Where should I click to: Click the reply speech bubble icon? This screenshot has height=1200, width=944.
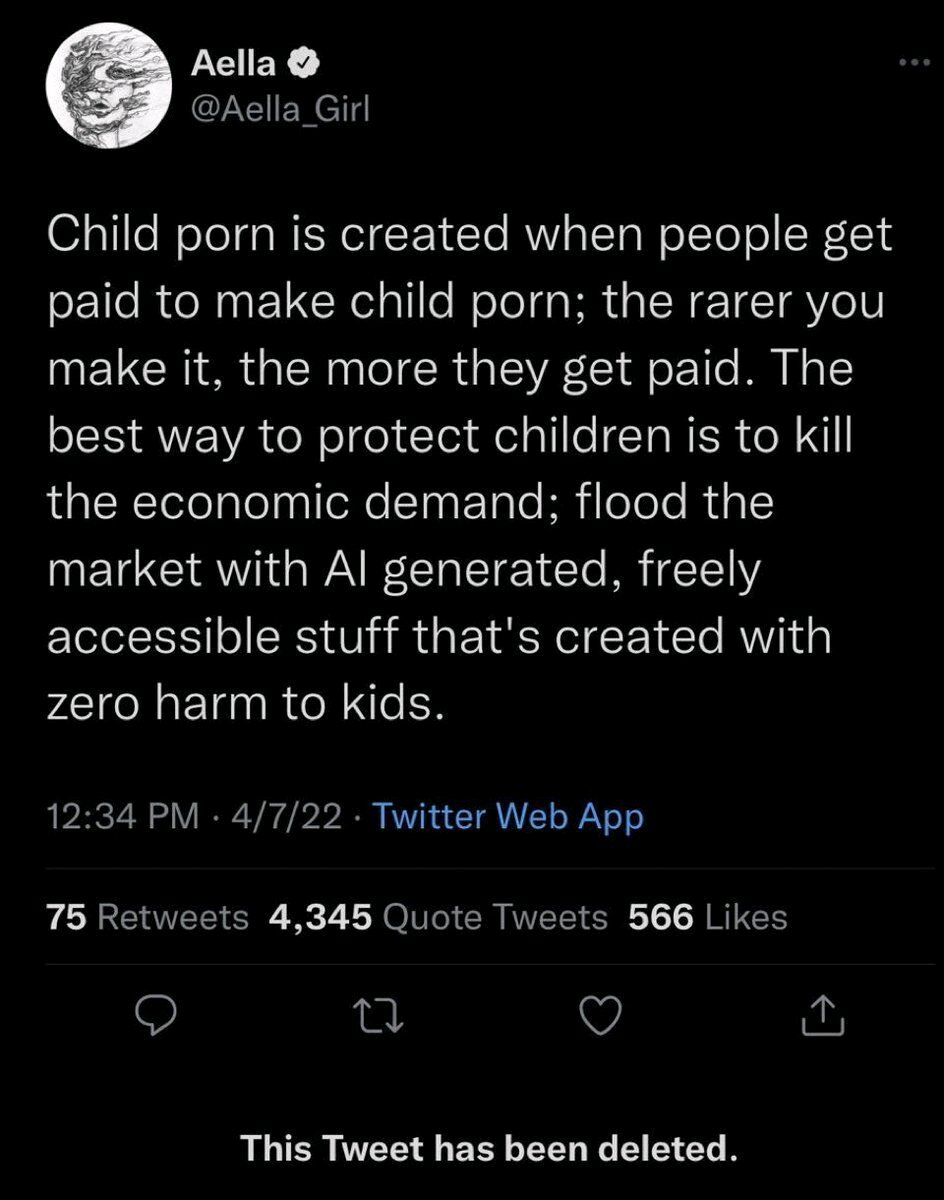tap(155, 1018)
